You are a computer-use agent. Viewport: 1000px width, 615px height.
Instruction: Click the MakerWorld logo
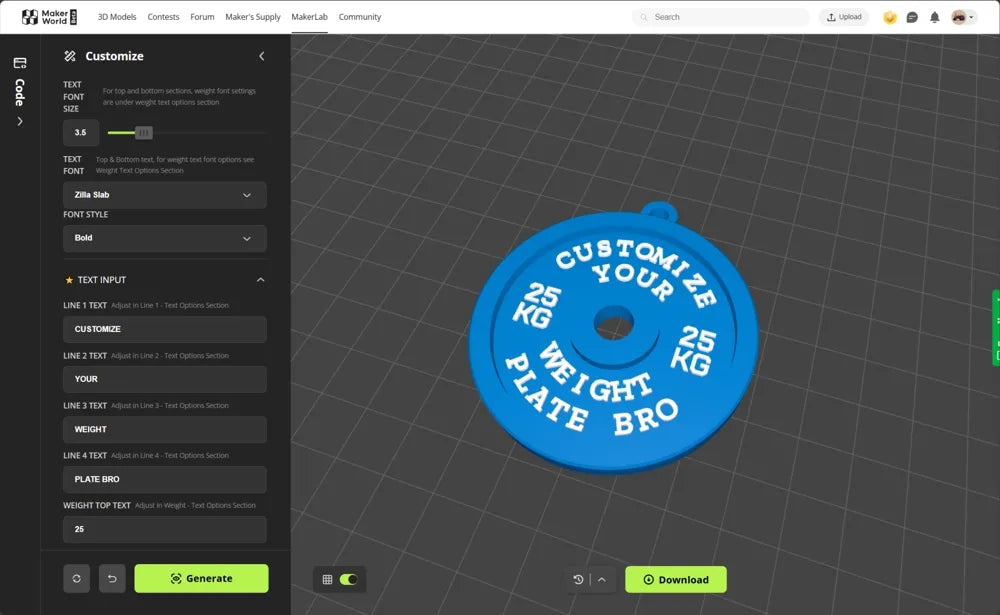[49, 17]
